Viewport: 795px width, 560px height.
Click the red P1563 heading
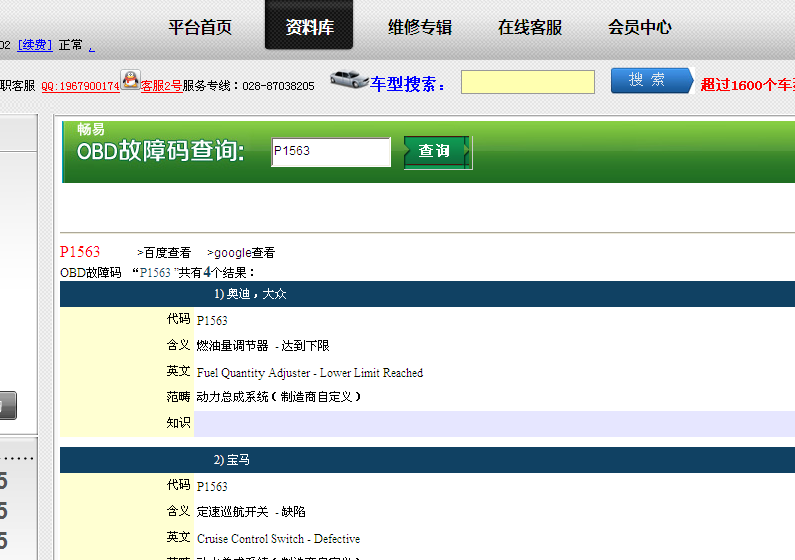pyautogui.click(x=80, y=252)
